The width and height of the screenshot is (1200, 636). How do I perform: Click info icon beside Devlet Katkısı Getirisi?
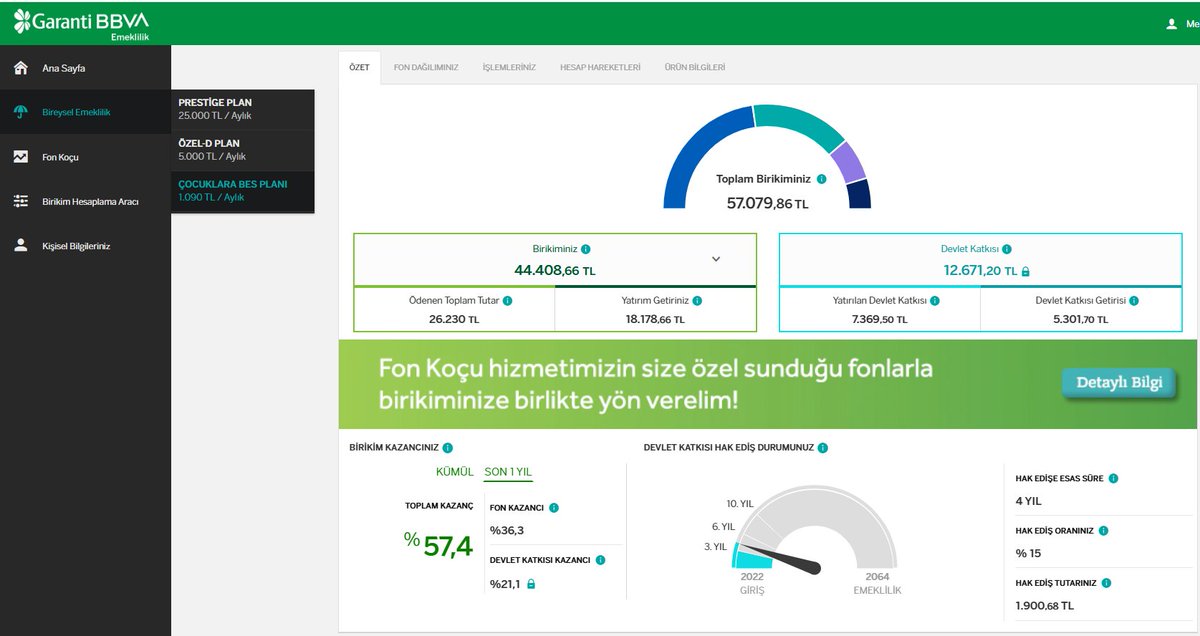pyautogui.click(x=1134, y=300)
